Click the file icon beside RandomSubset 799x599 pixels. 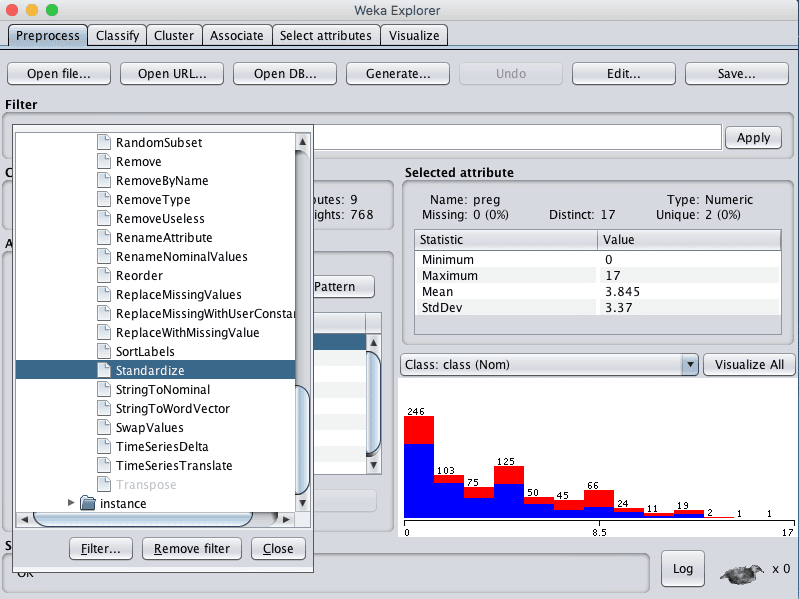pyautogui.click(x=104, y=142)
